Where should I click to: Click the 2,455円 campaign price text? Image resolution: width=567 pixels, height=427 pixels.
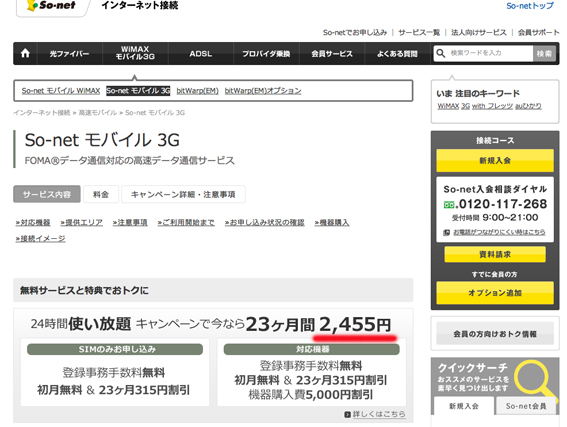point(355,324)
